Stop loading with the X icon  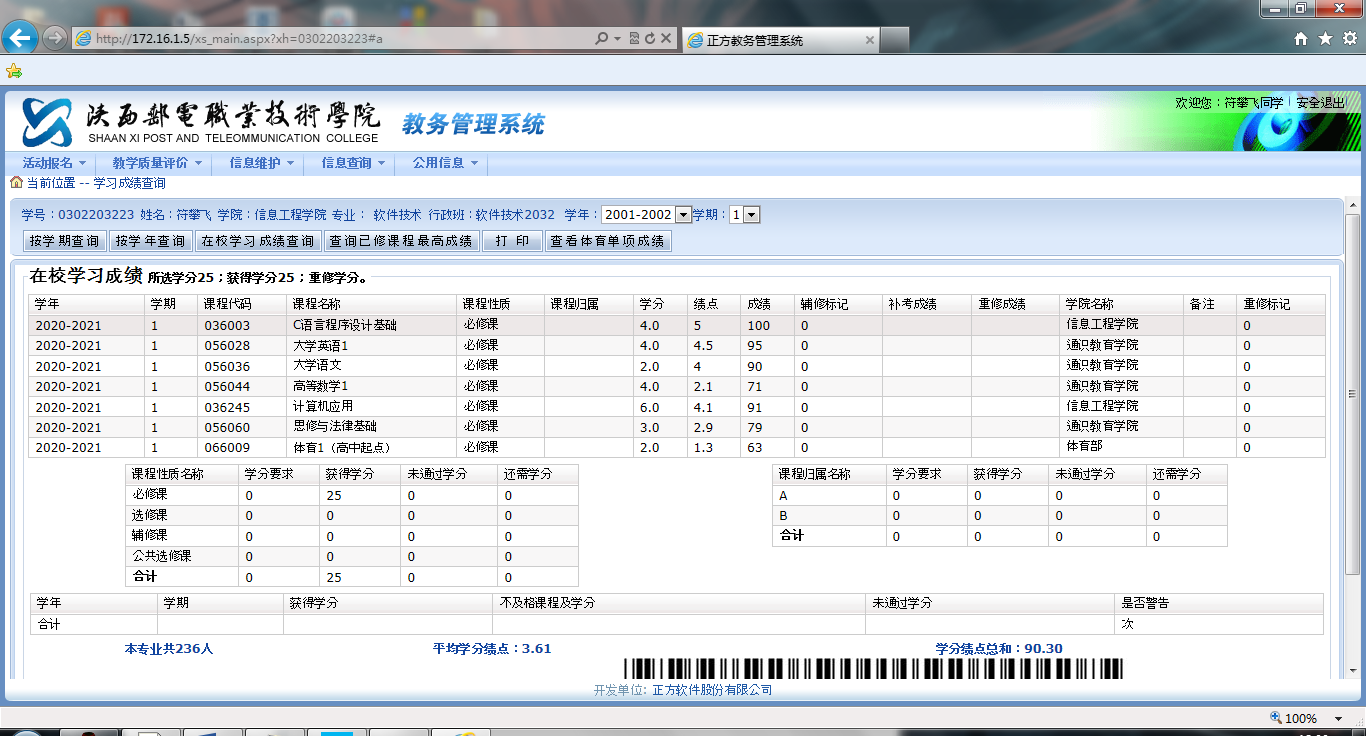coord(666,39)
